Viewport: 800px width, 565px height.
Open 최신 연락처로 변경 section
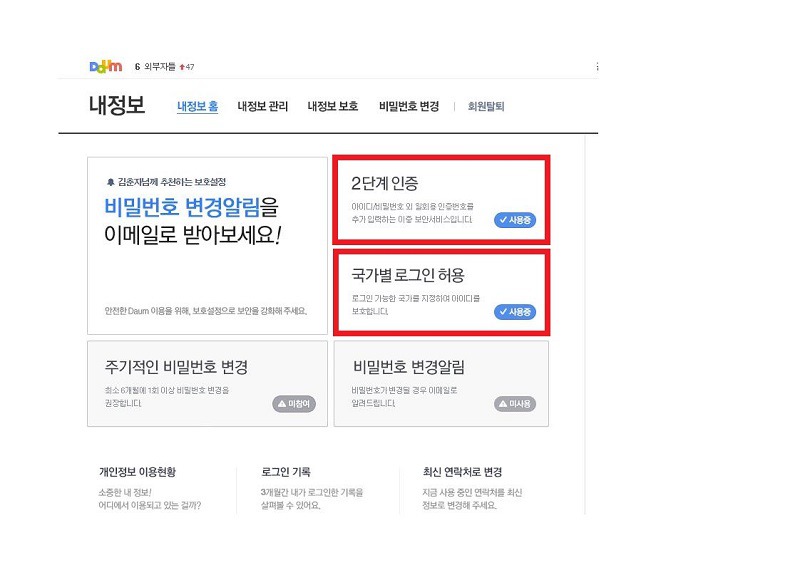pos(462,472)
